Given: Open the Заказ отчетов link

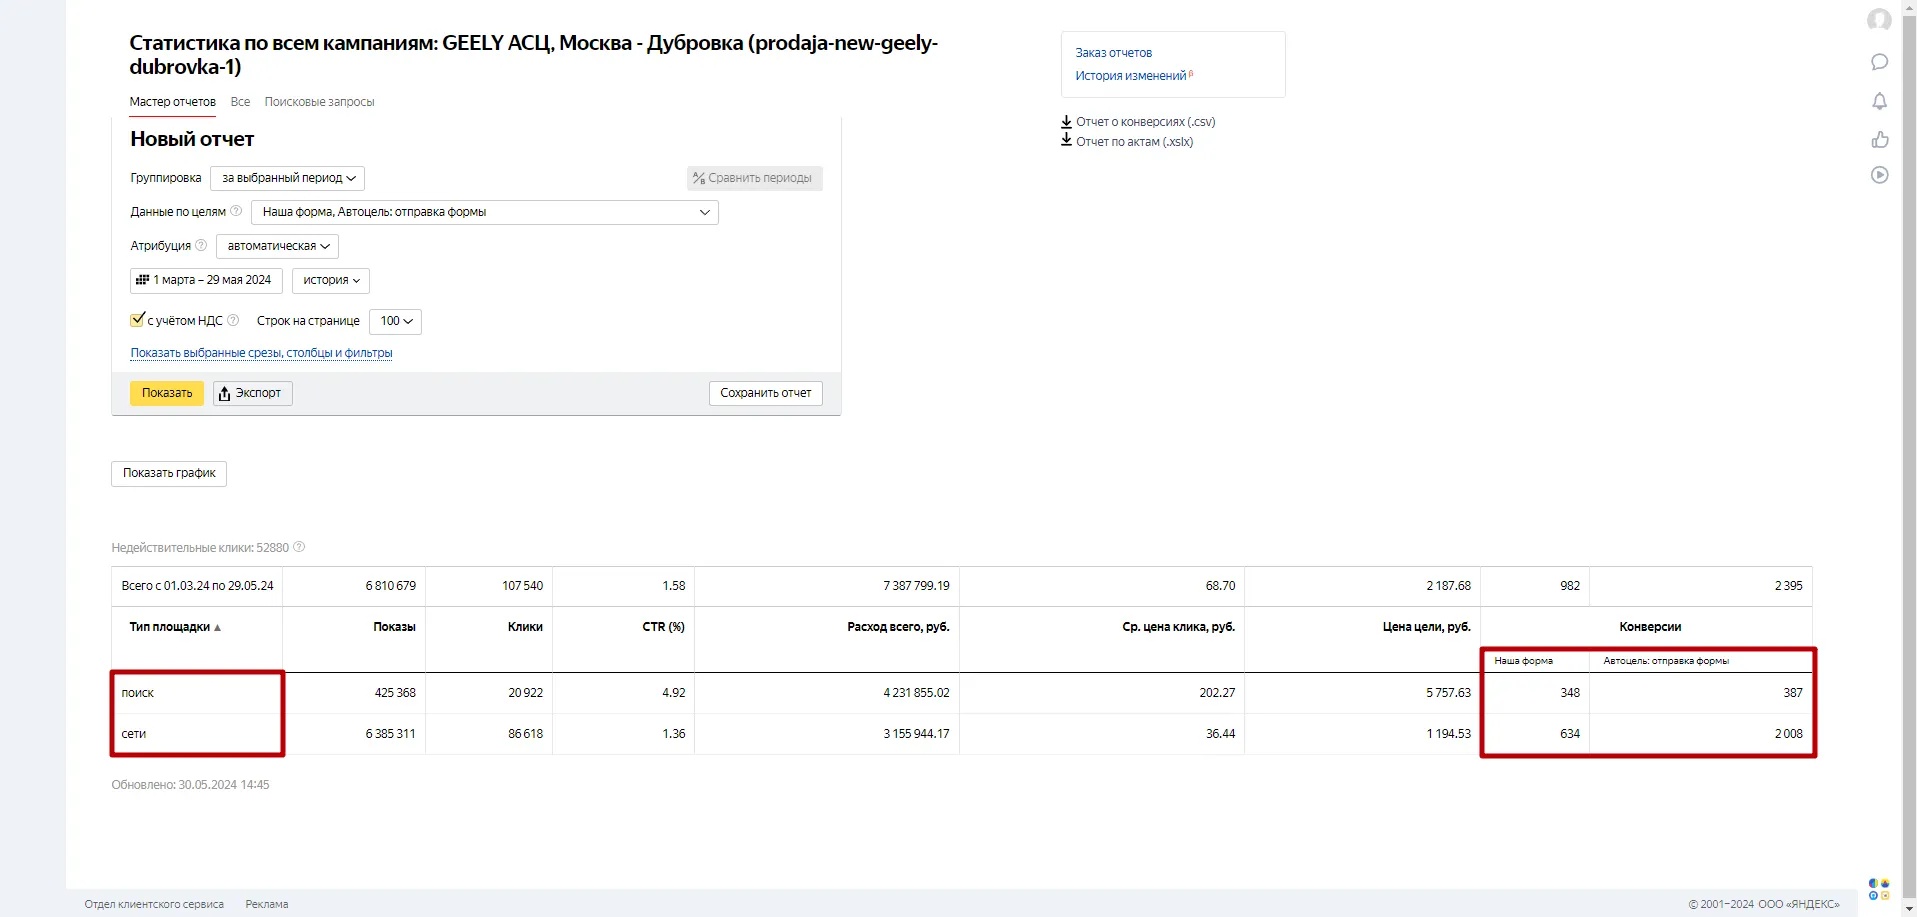Looking at the screenshot, I should [x=1113, y=53].
